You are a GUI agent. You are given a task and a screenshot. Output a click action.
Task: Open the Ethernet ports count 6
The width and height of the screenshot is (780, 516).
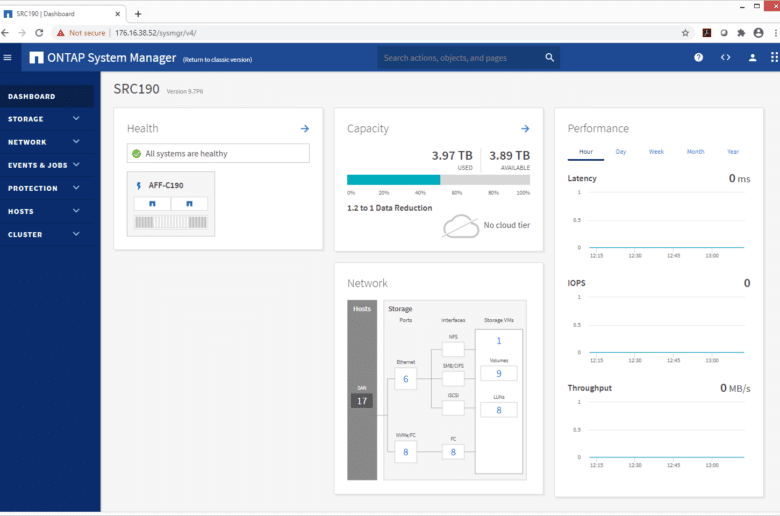point(405,379)
